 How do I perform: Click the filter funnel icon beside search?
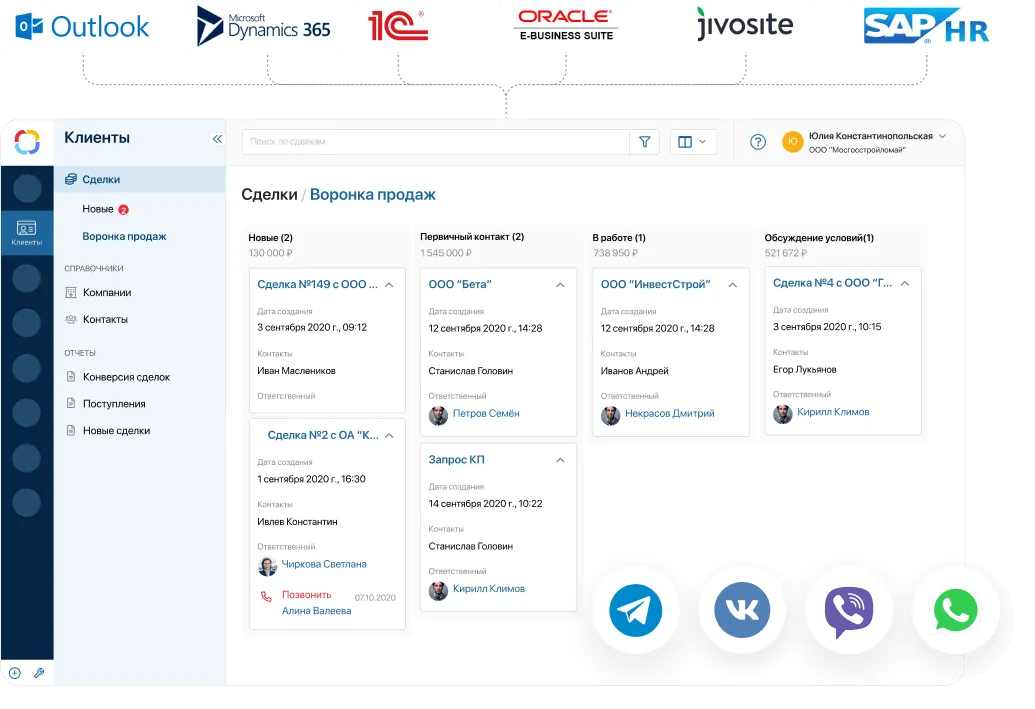(x=644, y=142)
